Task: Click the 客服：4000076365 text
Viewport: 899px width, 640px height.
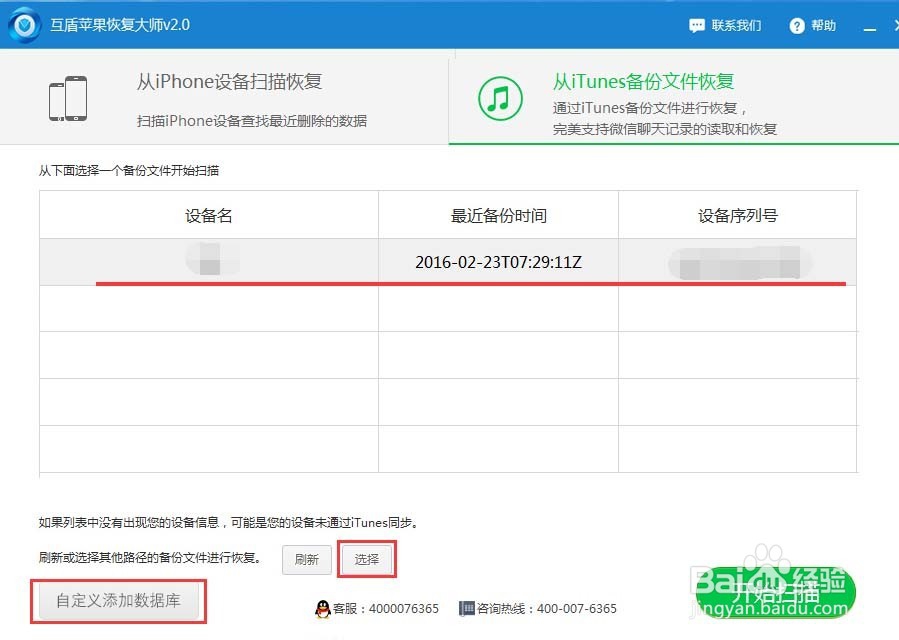Action: click(386, 608)
